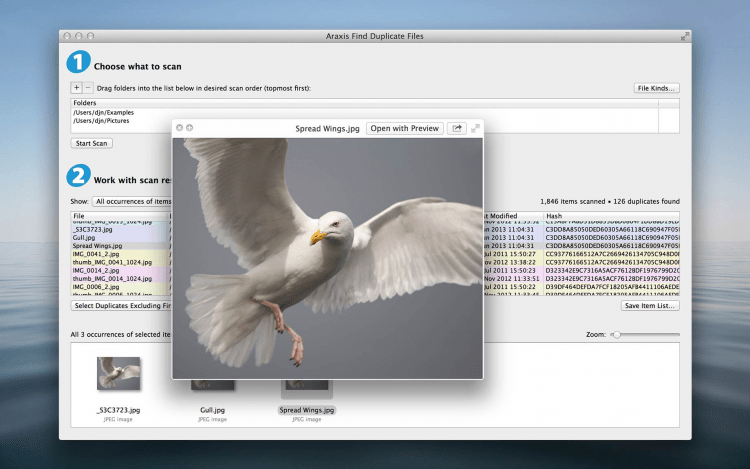The height and width of the screenshot is (469, 750).
Task: Click the full-screen arrows in the Quick Look preview
Action: pyautogui.click(x=475, y=128)
